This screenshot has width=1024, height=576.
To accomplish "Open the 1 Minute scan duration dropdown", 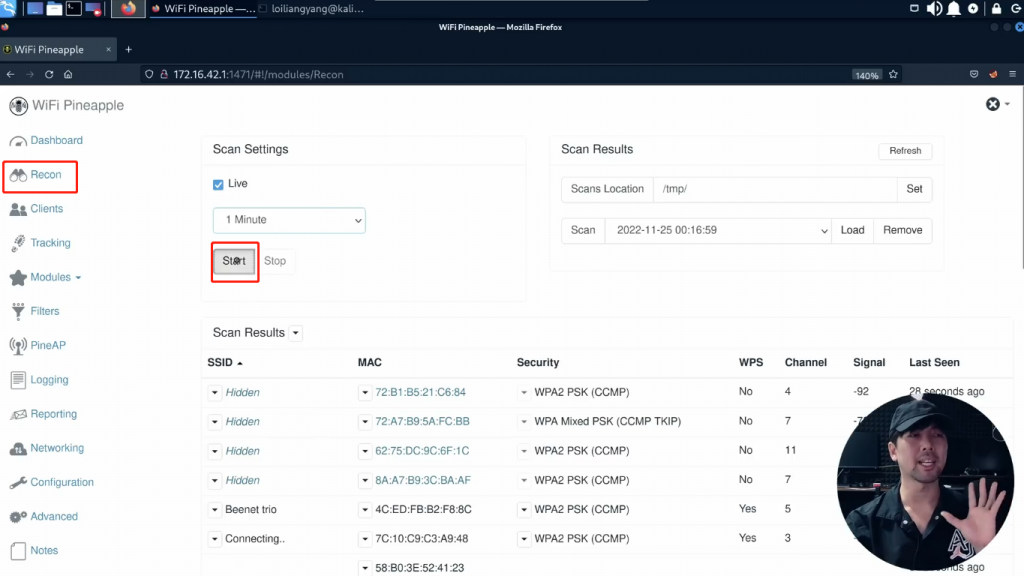I will coord(289,220).
